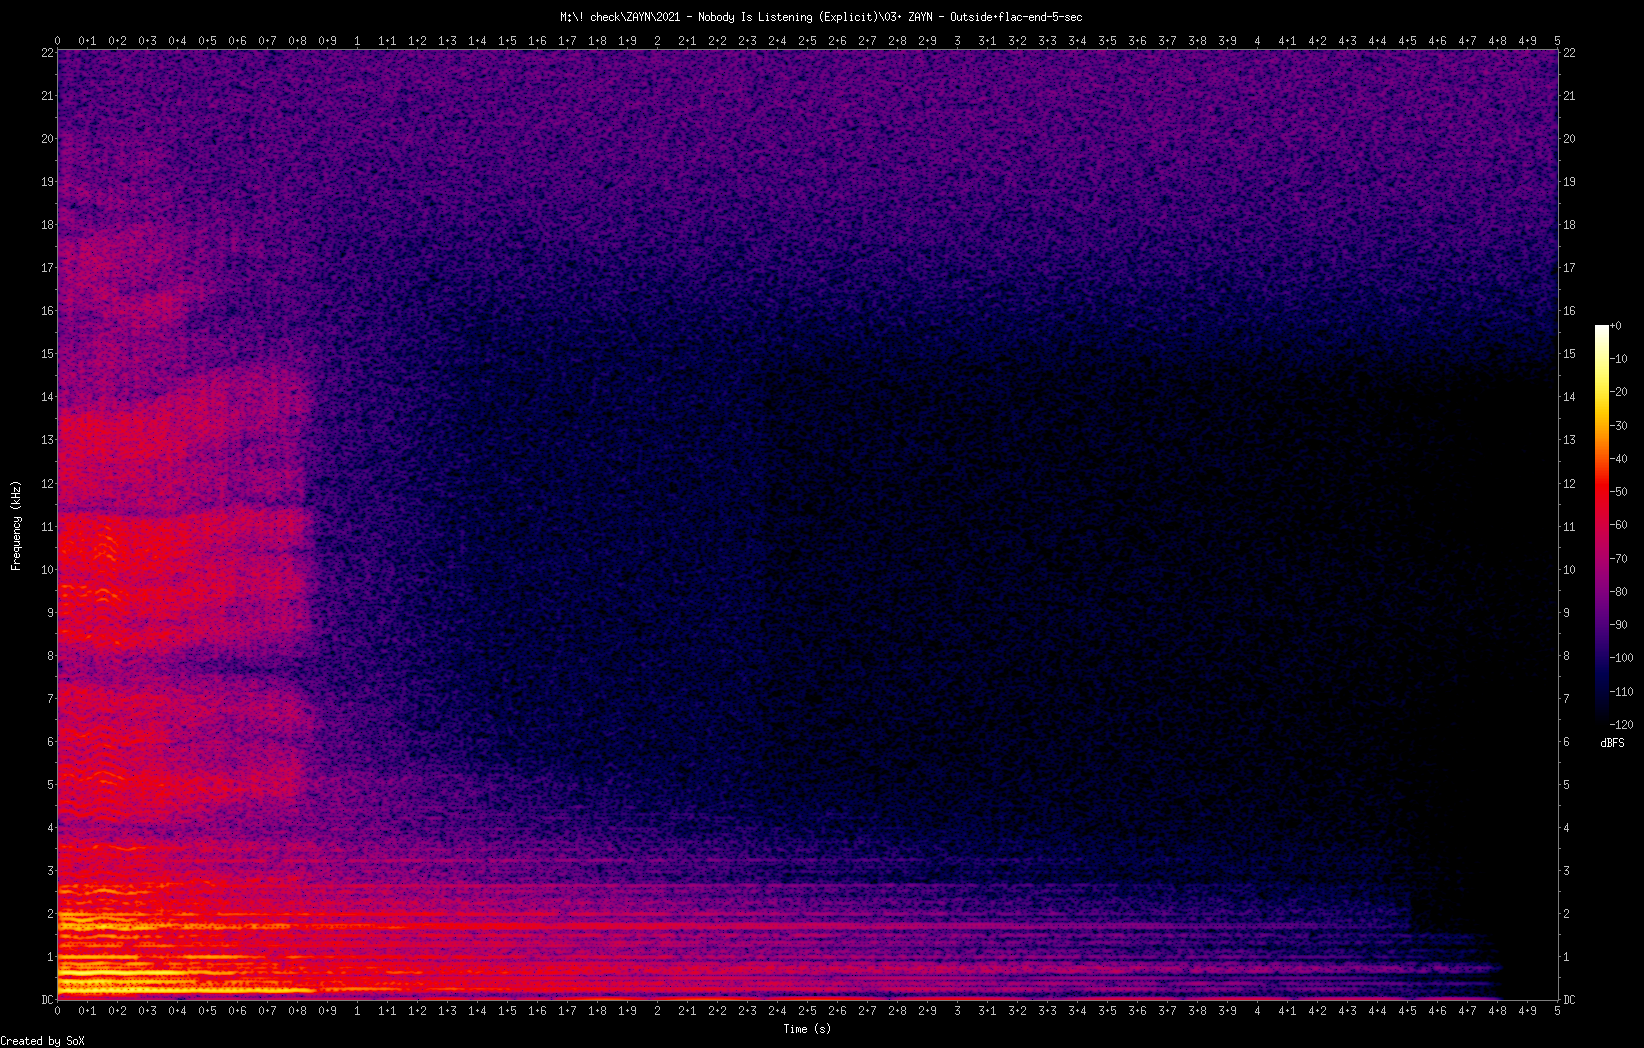Click the "Time (s)" axis label
Viewport: 1644px width, 1048px height.
pos(807,1029)
